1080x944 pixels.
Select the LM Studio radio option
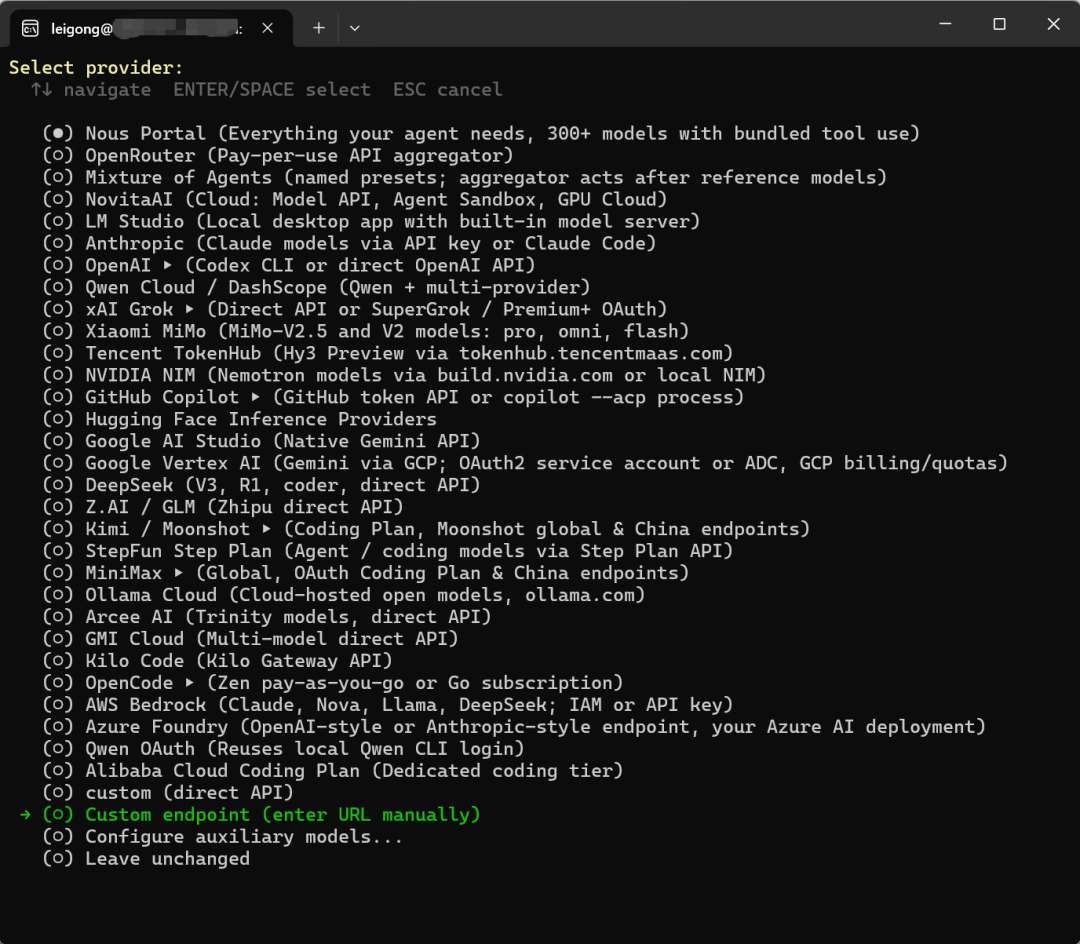tap(58, 222)
